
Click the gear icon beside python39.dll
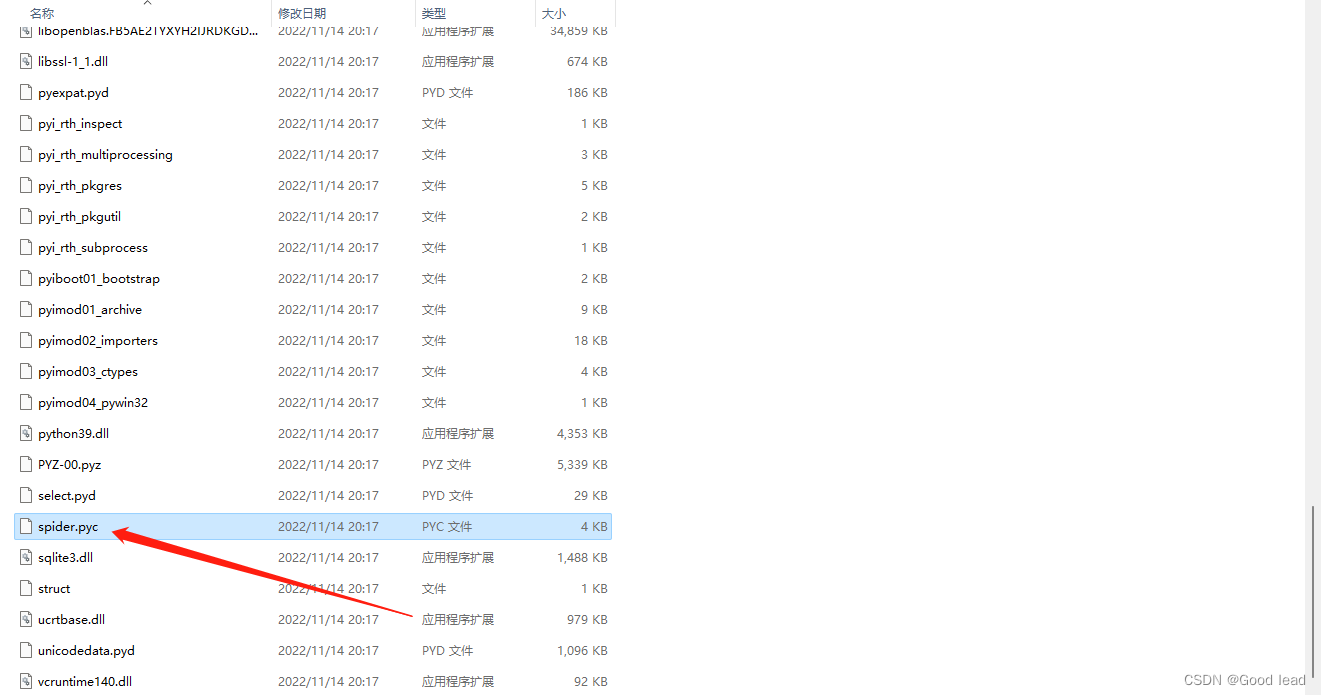(24, 433)
